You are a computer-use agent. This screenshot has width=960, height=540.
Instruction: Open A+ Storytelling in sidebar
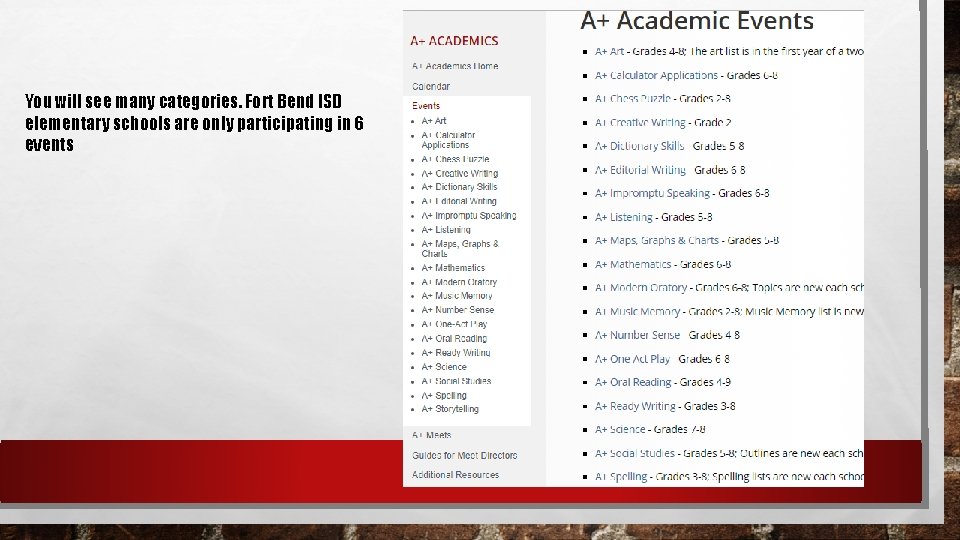tap(450, 409)
